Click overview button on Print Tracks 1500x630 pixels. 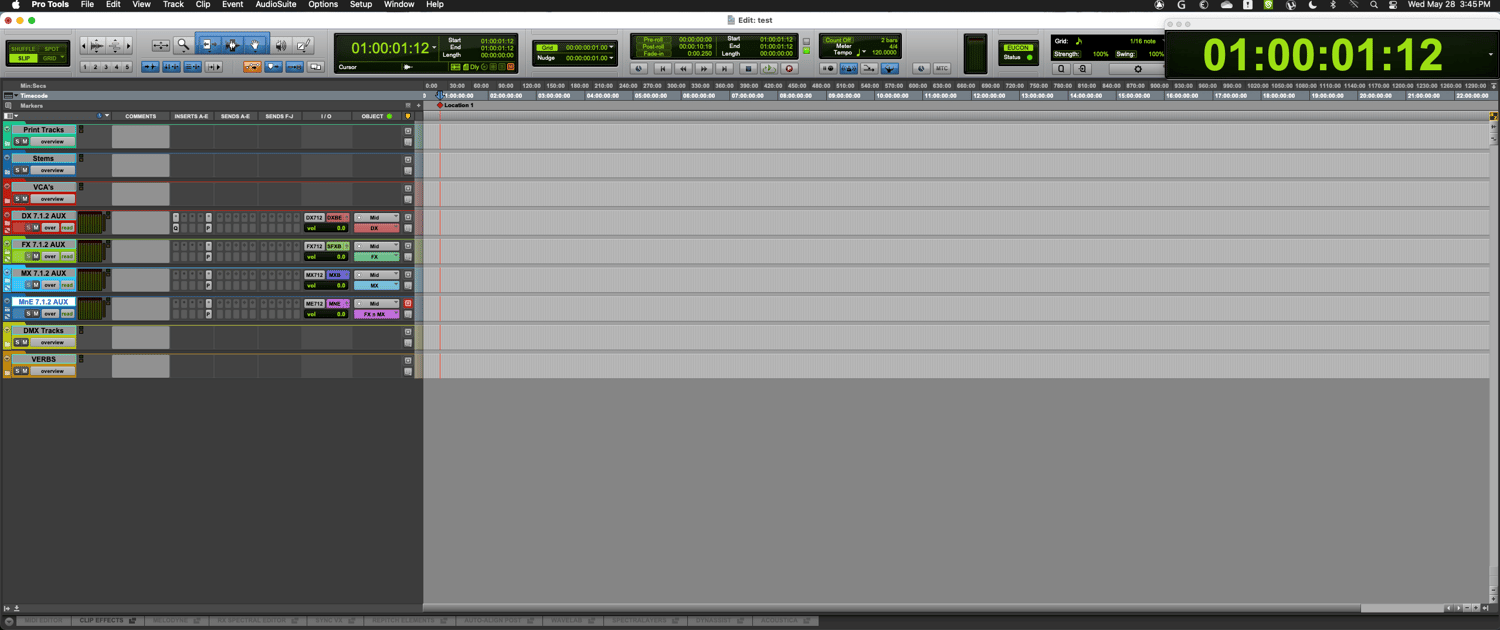pyautogui.click(x=52, y=142)
